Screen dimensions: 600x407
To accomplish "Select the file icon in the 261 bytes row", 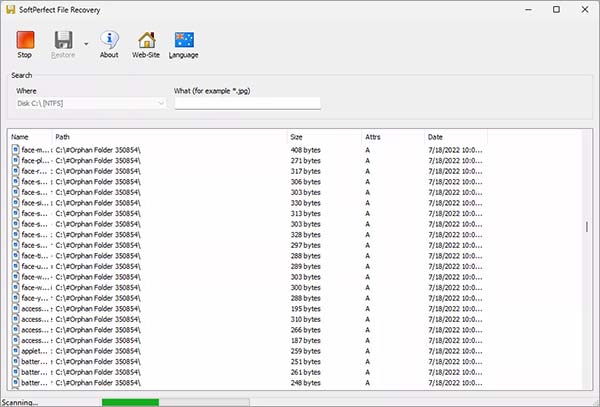I will pos(16,372).
